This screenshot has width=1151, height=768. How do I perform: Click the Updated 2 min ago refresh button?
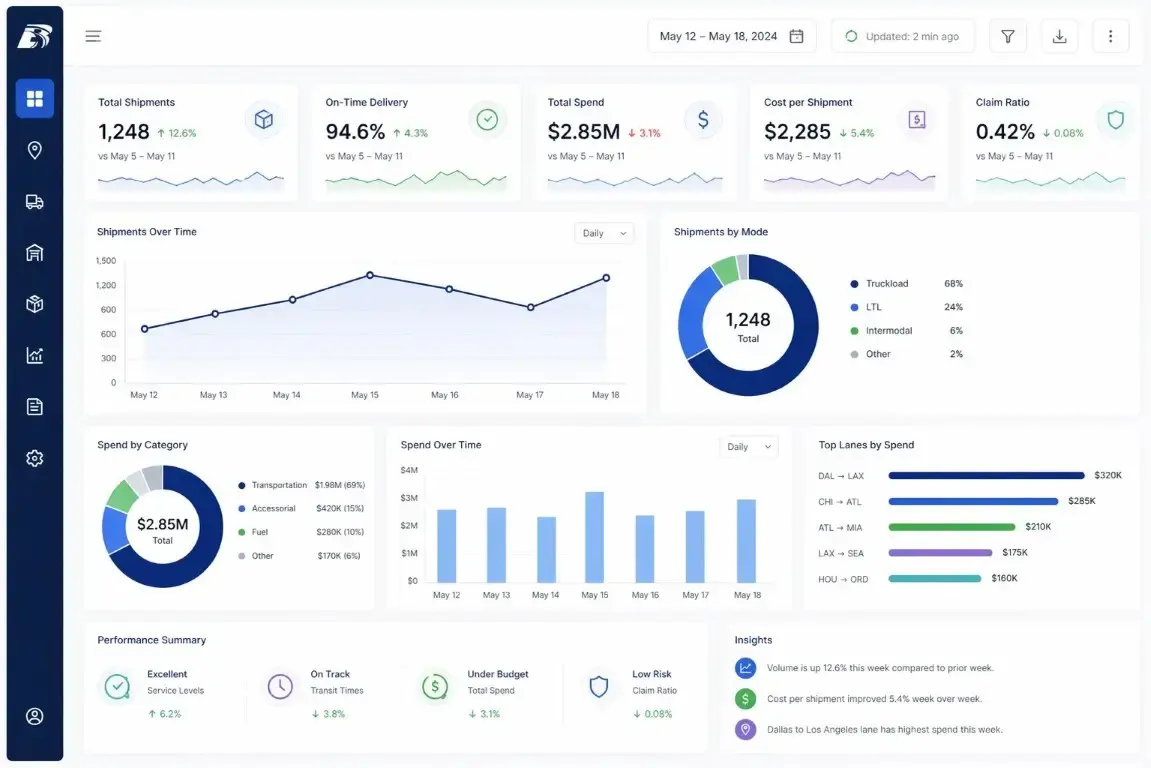[902, 37]
